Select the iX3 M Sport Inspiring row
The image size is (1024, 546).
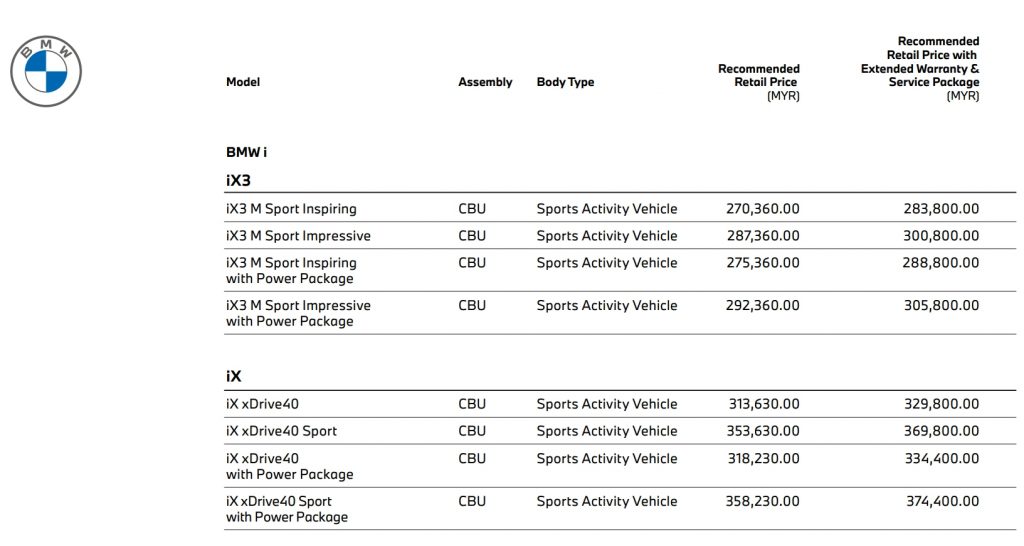291,209
